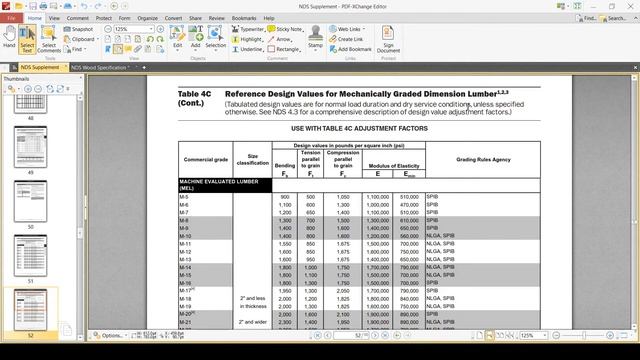Select the Highlight tool
Image resolution: width=640 pixels, height=360 pixels.
(247, 39)
